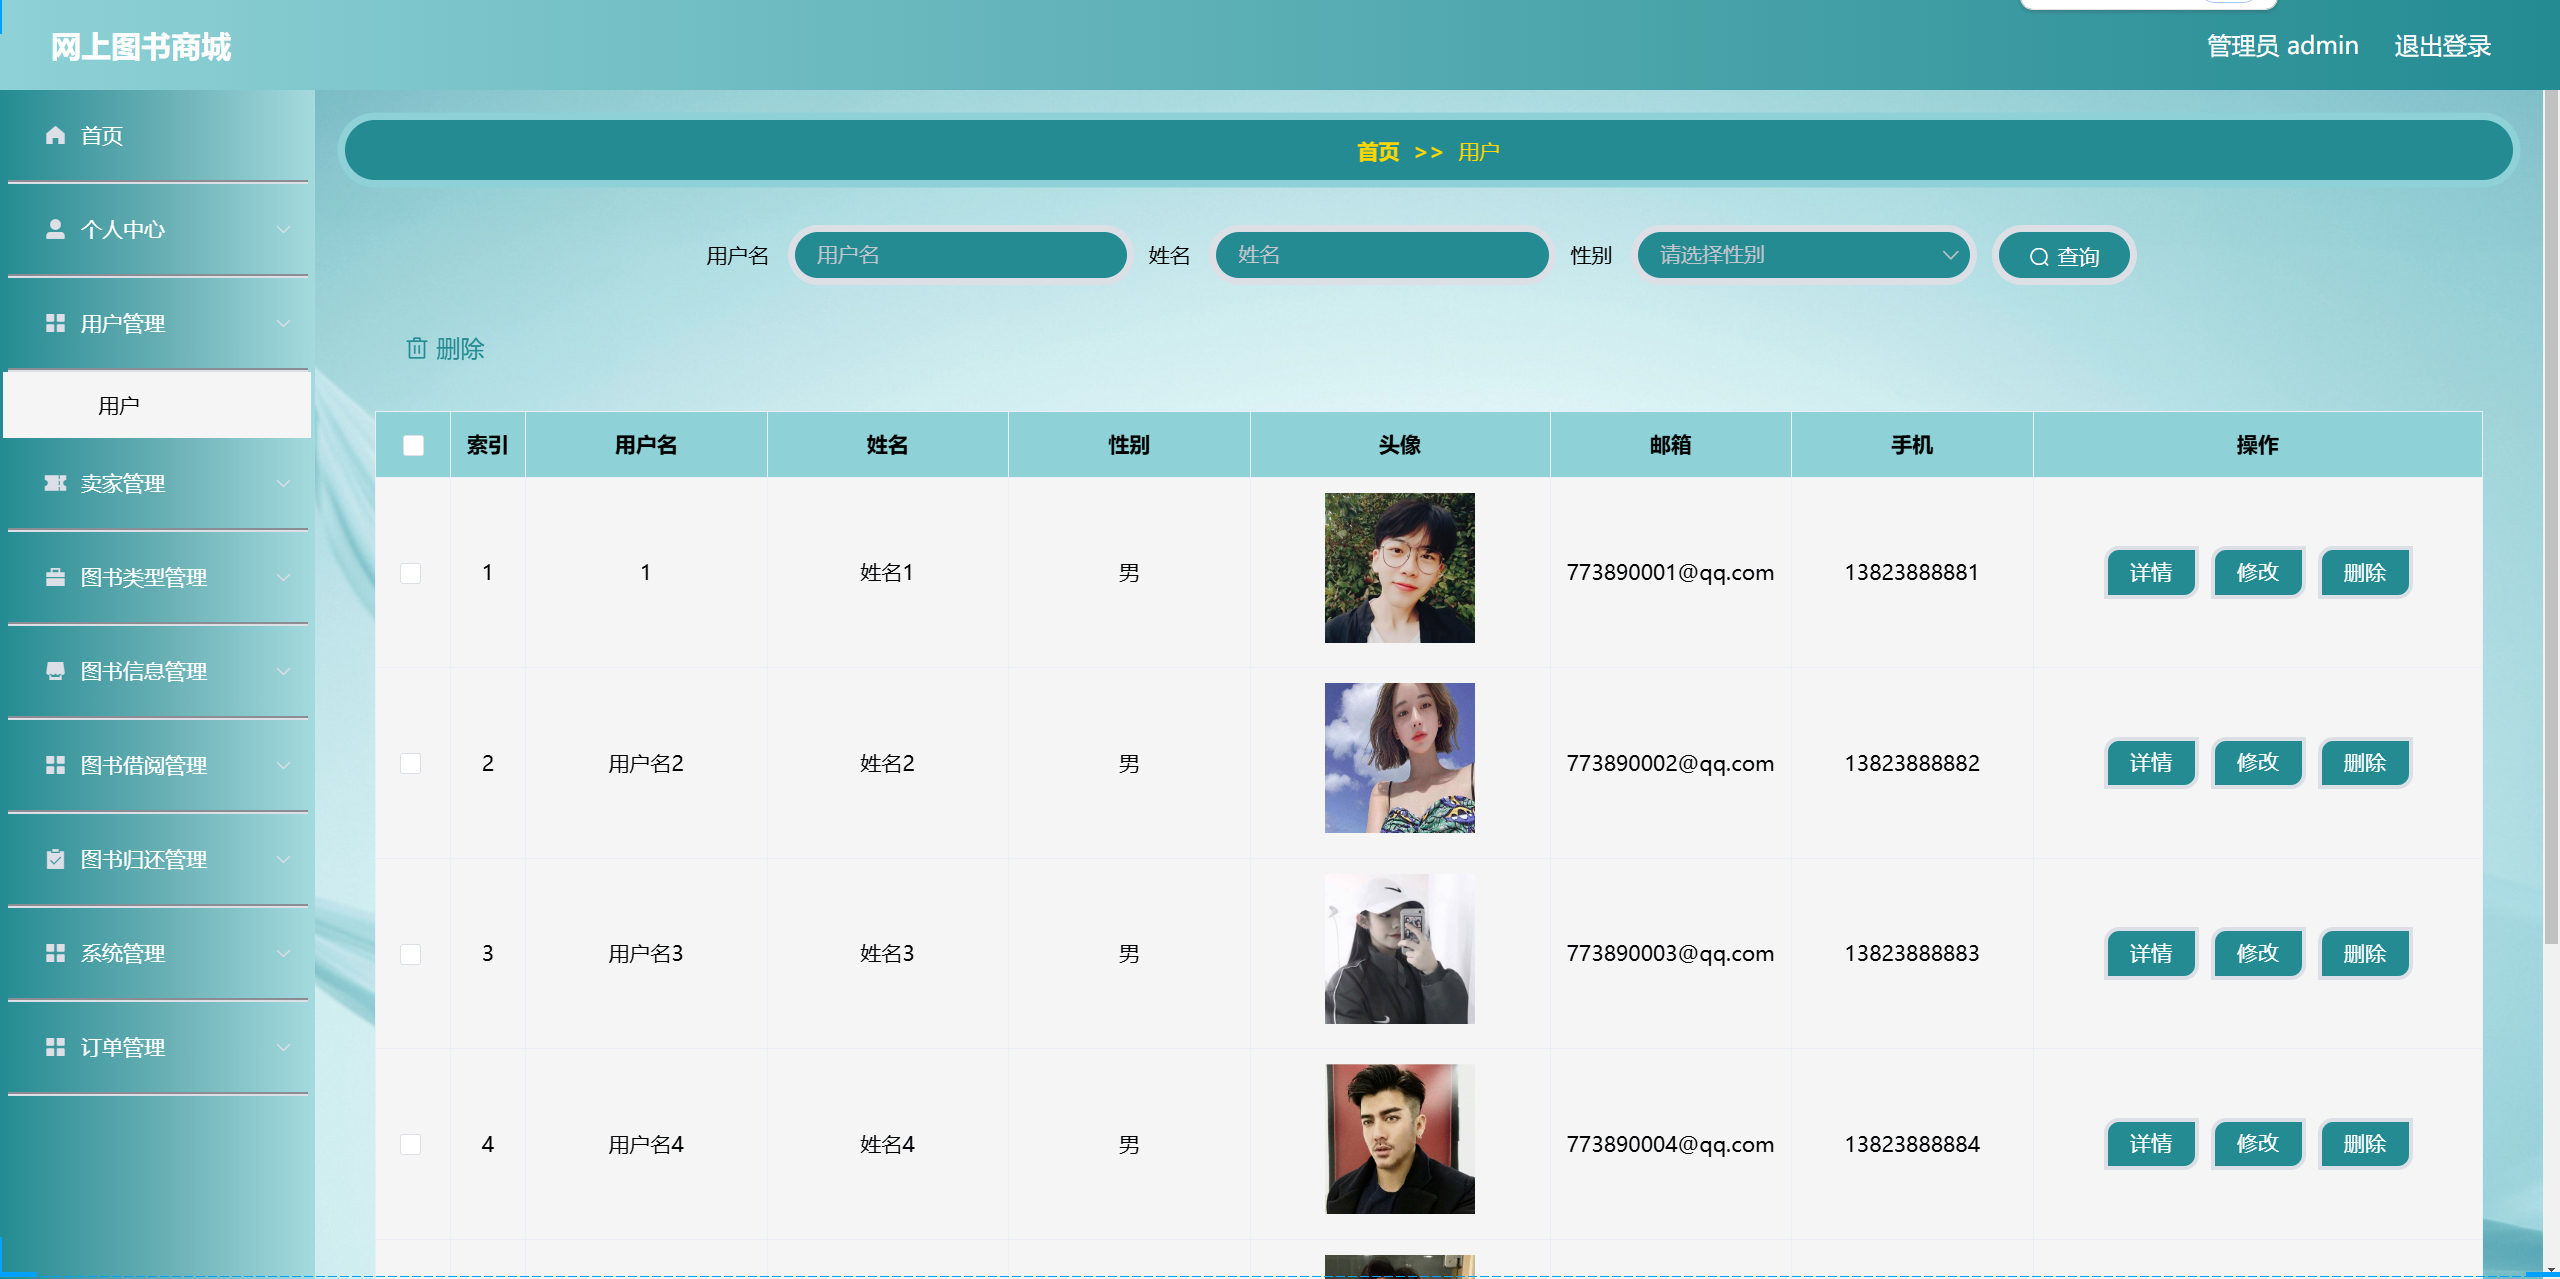
Task: Click the 查询 search button
Action: point(2064,256)
